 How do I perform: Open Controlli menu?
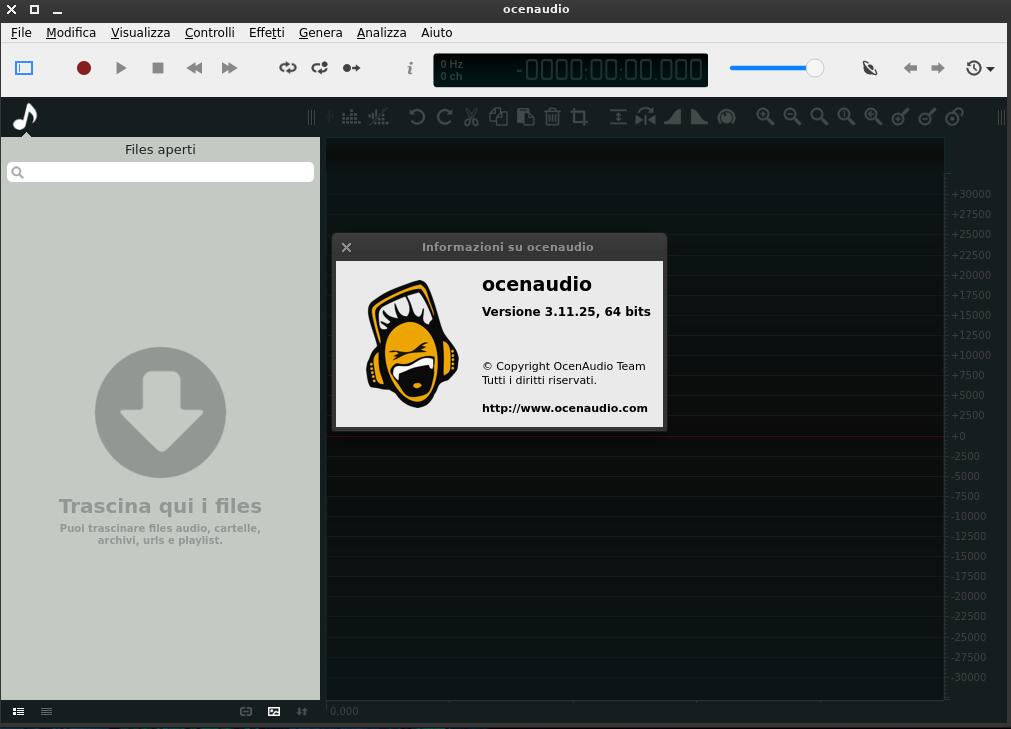coord(210,32)
